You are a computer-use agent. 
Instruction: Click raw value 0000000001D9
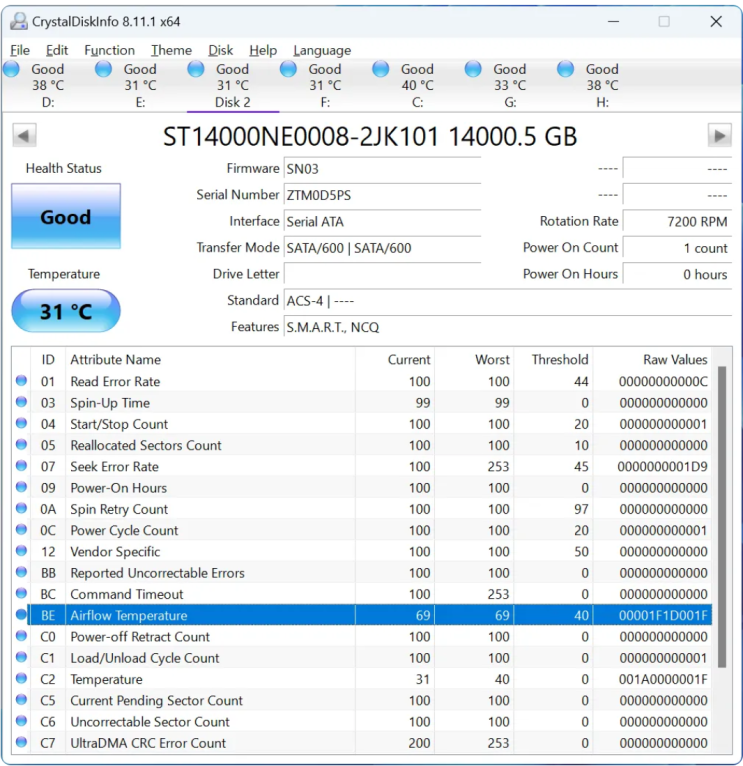click(662, 467)
